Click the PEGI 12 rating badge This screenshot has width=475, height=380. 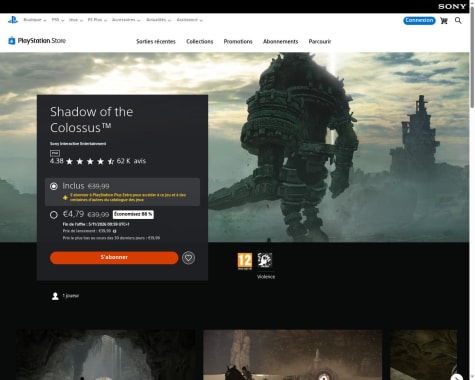pyautogui.click(x=245, y=261)
